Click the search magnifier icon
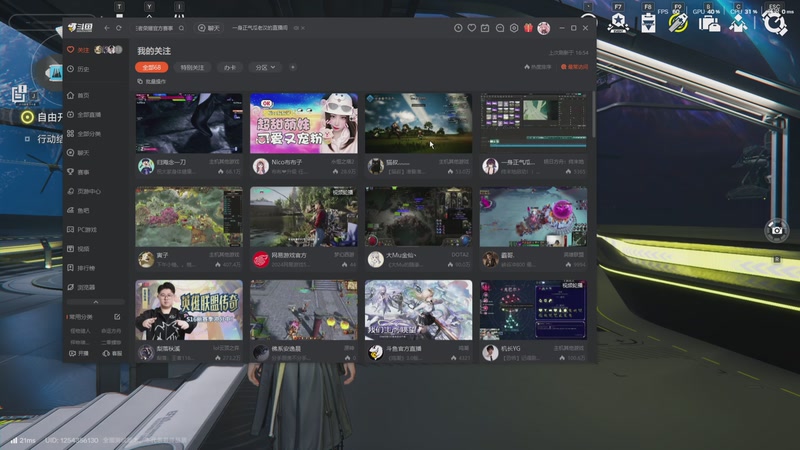The width and height of the screenshot is (800, 450). click(x=181, y=28)
